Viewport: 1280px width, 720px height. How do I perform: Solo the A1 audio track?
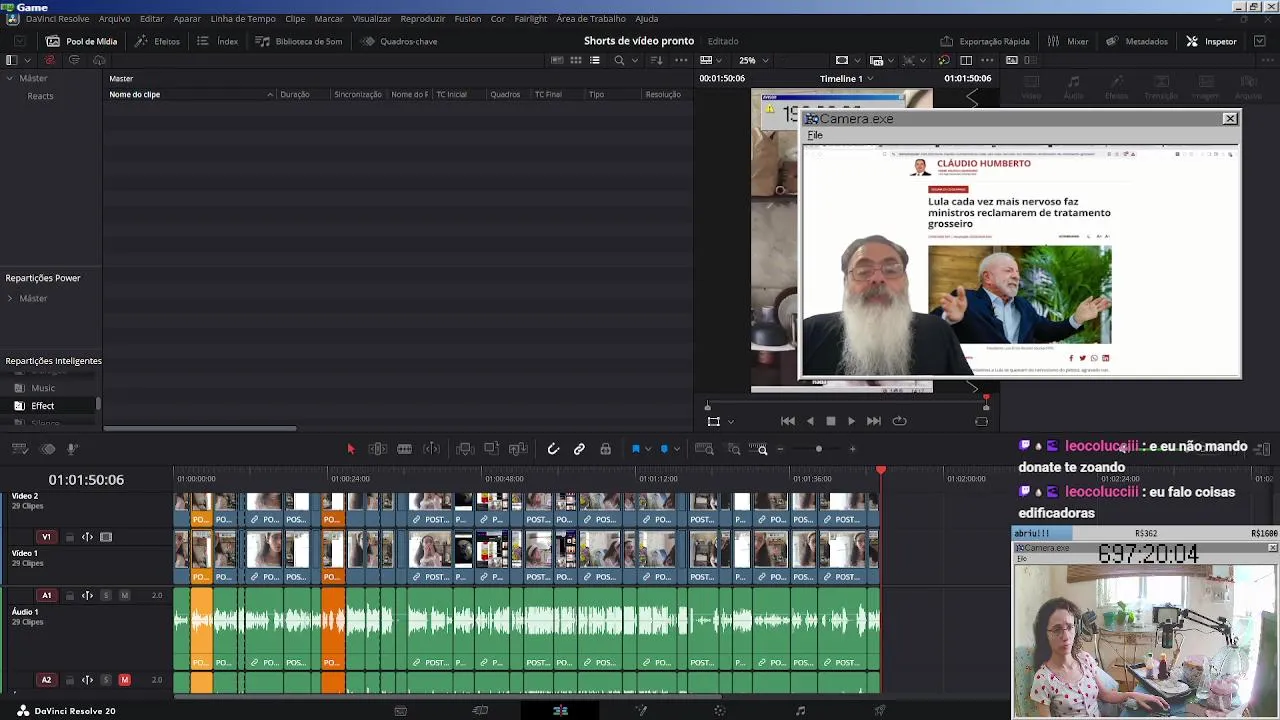click(x=106, y=595)
